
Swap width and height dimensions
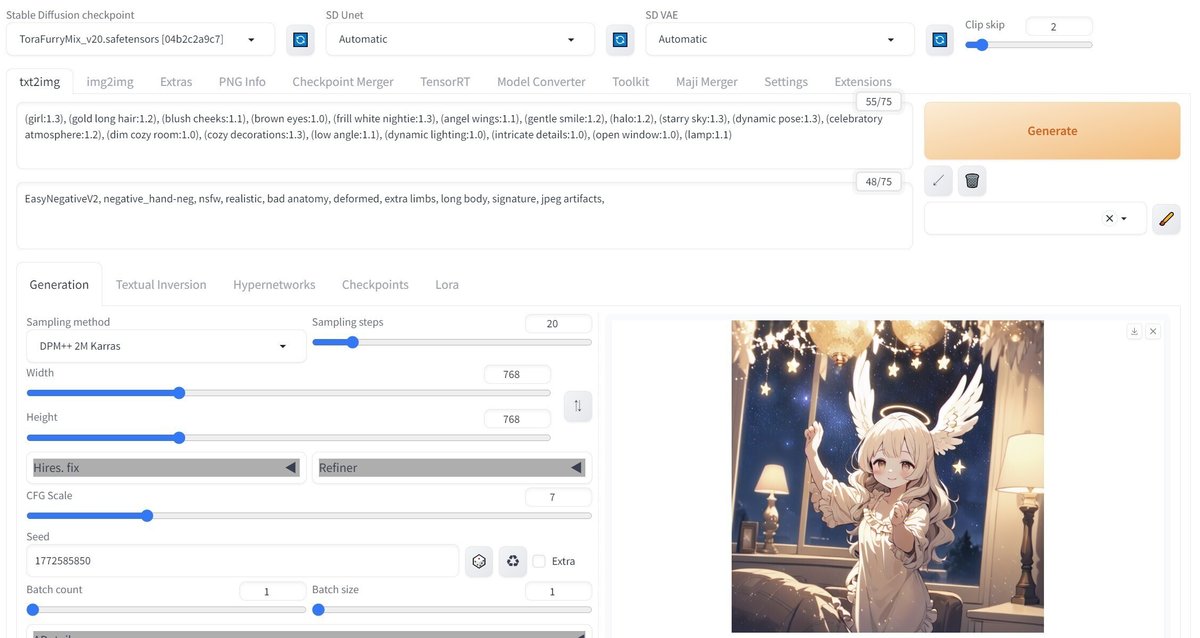click(577, 406)
